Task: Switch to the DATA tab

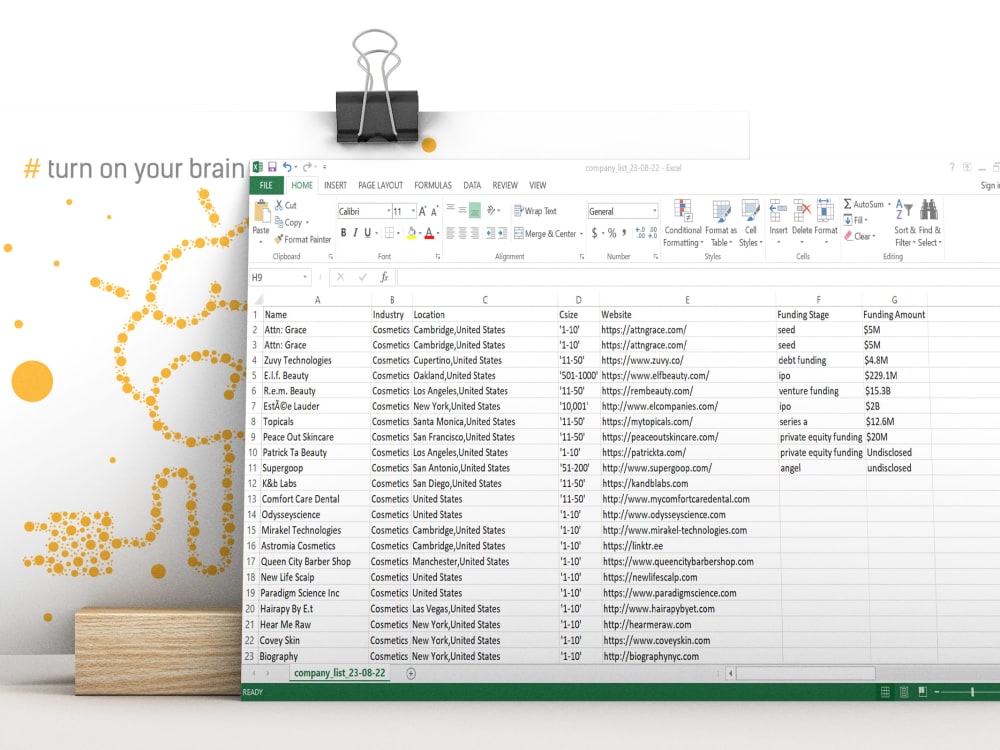Action: coord(472,185)
